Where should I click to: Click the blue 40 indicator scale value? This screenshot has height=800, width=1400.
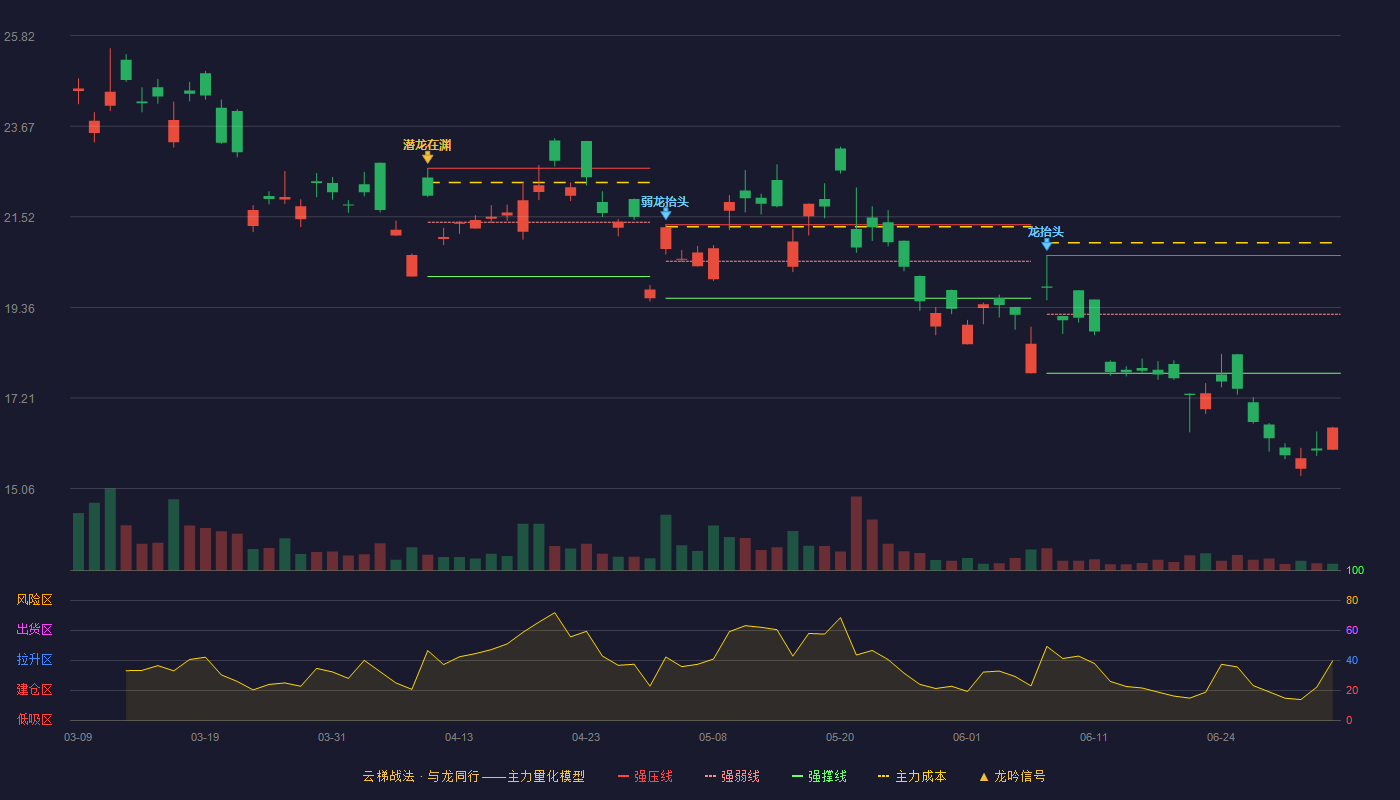tap(1352, 660)
